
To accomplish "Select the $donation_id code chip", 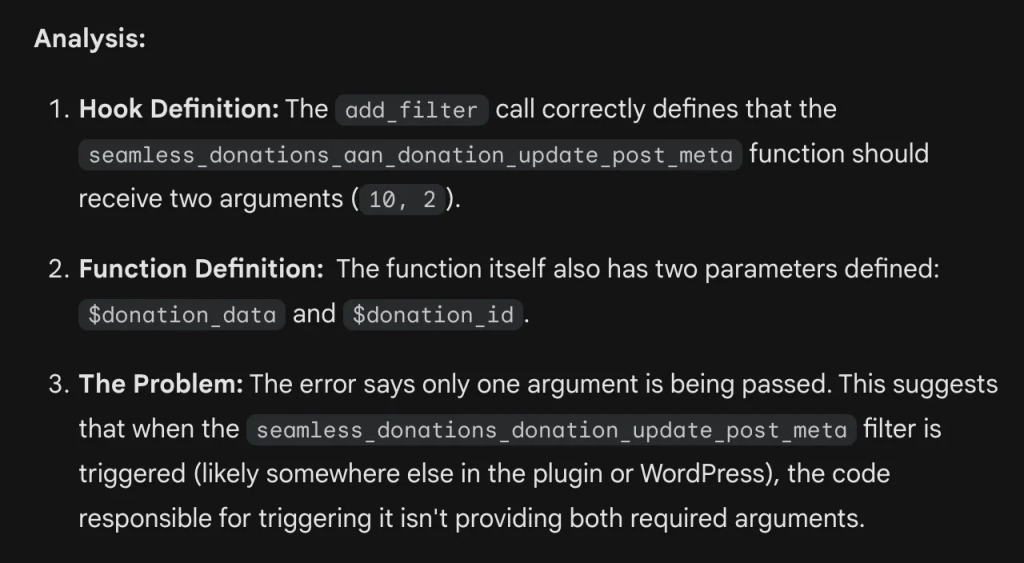I will tap(432, 314).
